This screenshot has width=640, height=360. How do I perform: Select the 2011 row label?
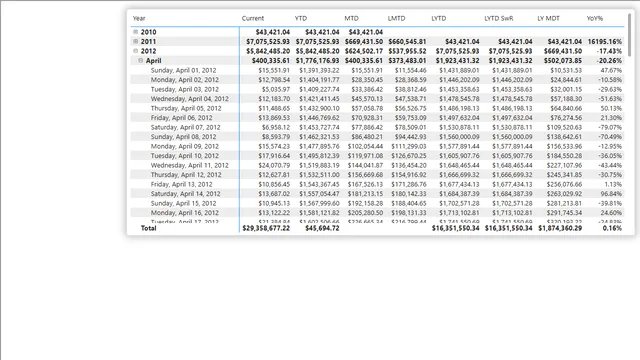[x=149, y=41]
